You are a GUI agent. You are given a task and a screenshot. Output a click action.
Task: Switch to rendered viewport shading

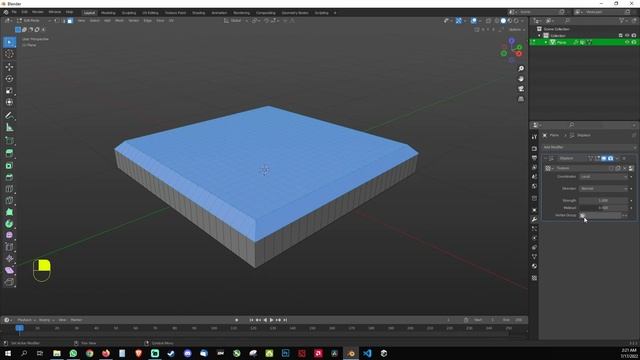tap(516, 20)
